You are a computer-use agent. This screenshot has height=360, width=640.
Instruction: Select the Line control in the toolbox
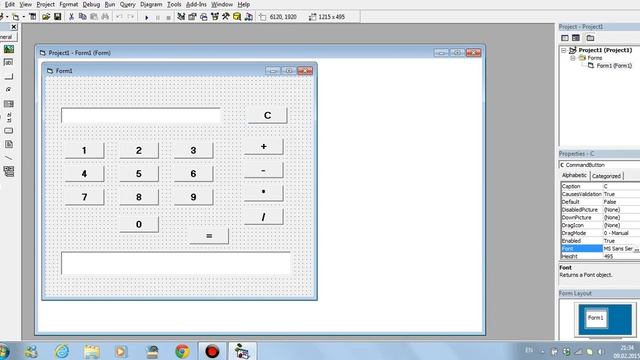[9, 158]
